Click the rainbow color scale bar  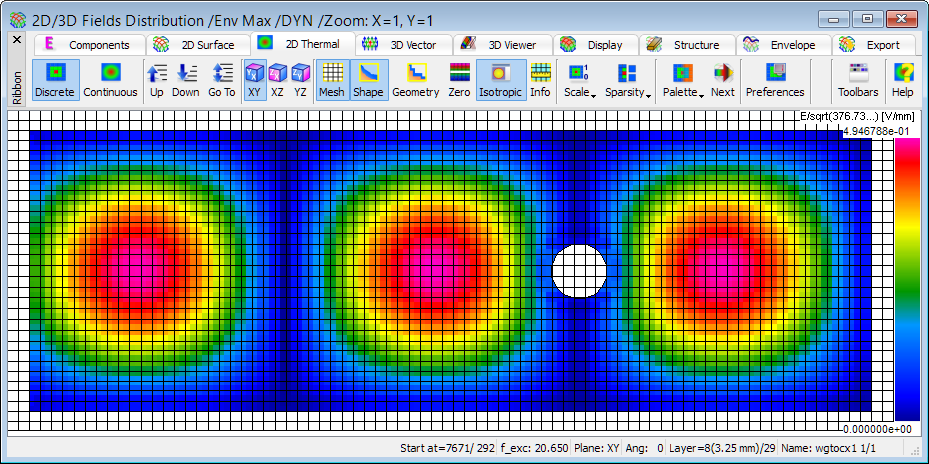[x=907, y=279]
